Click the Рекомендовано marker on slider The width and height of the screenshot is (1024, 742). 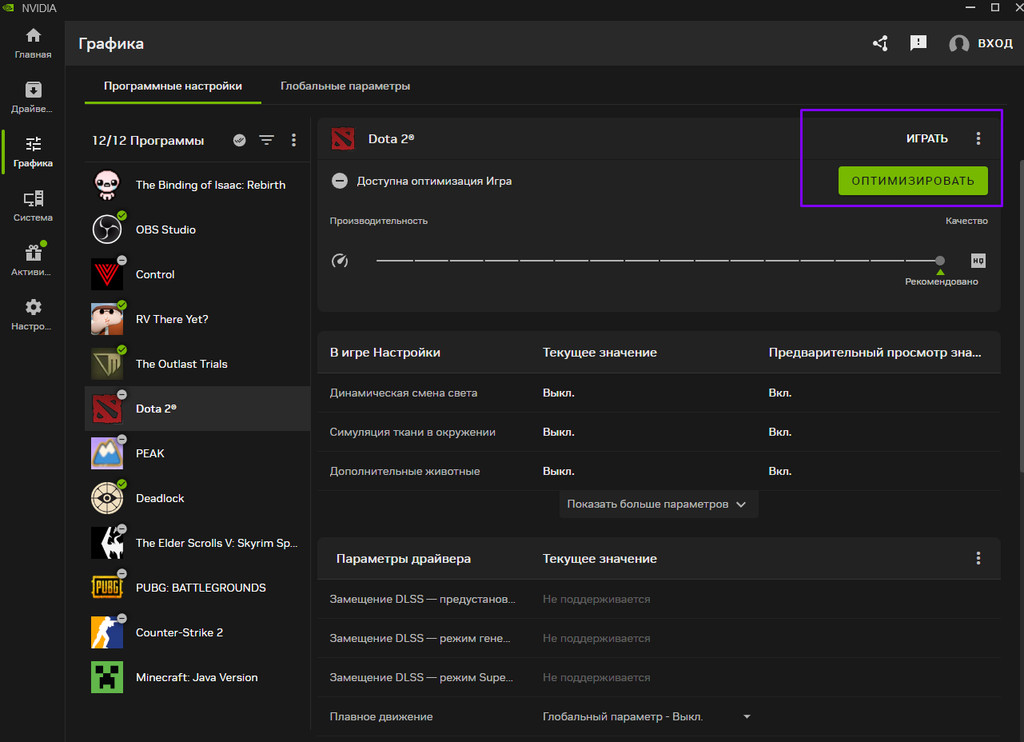(x=940, y=272)
